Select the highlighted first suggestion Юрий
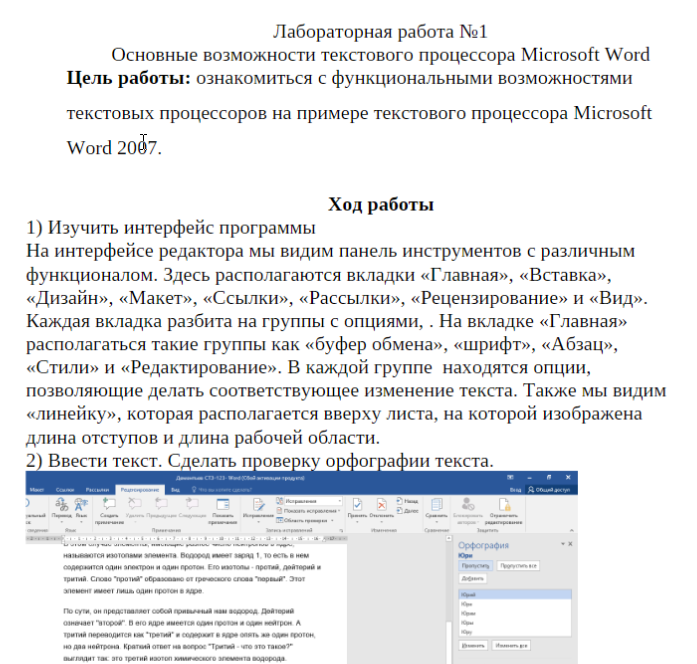The image size is (697, 664). point(515,595)
